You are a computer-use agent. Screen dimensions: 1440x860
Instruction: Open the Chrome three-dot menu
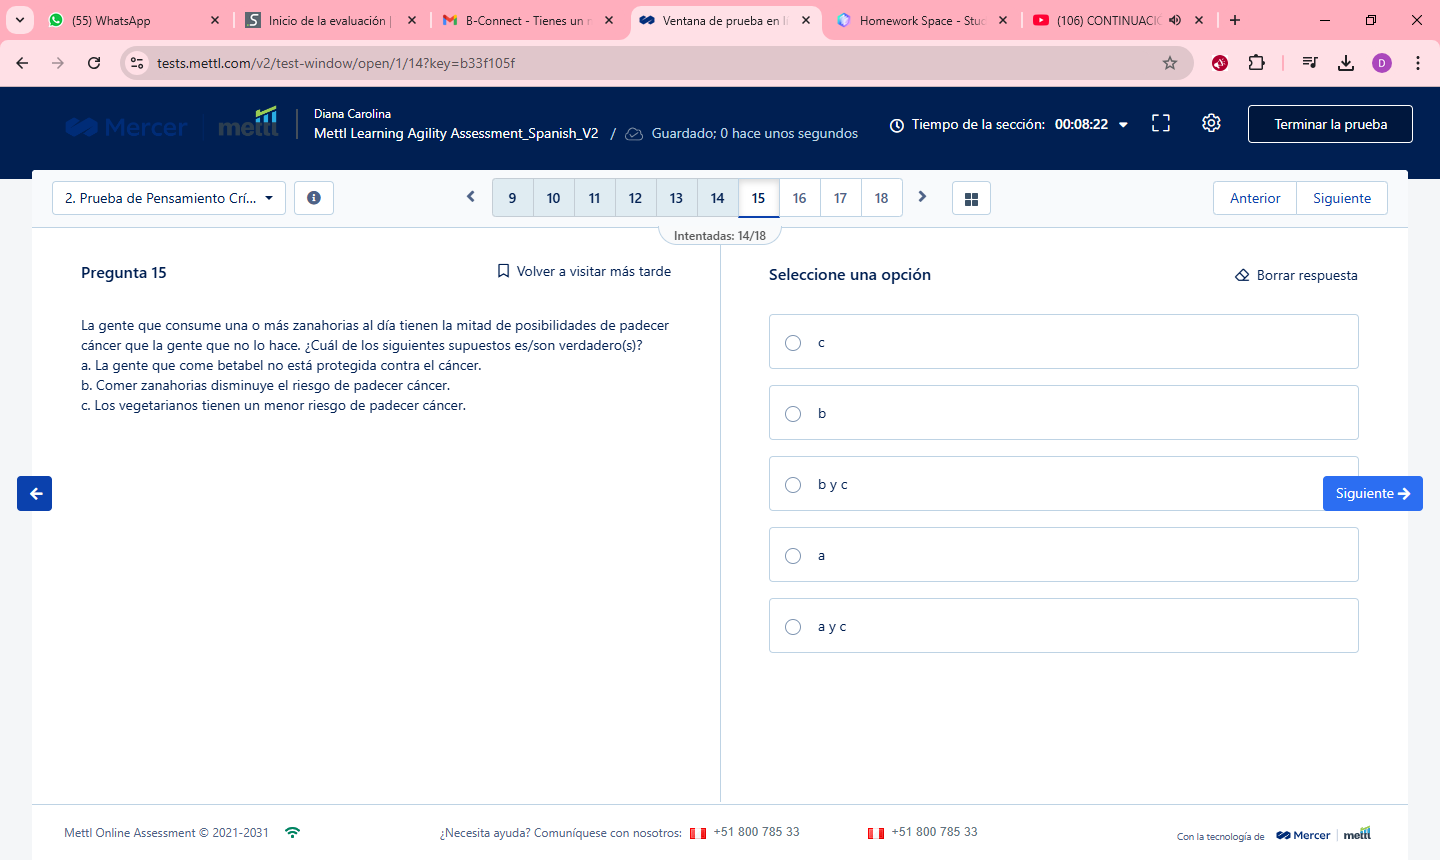point(1418,63)
